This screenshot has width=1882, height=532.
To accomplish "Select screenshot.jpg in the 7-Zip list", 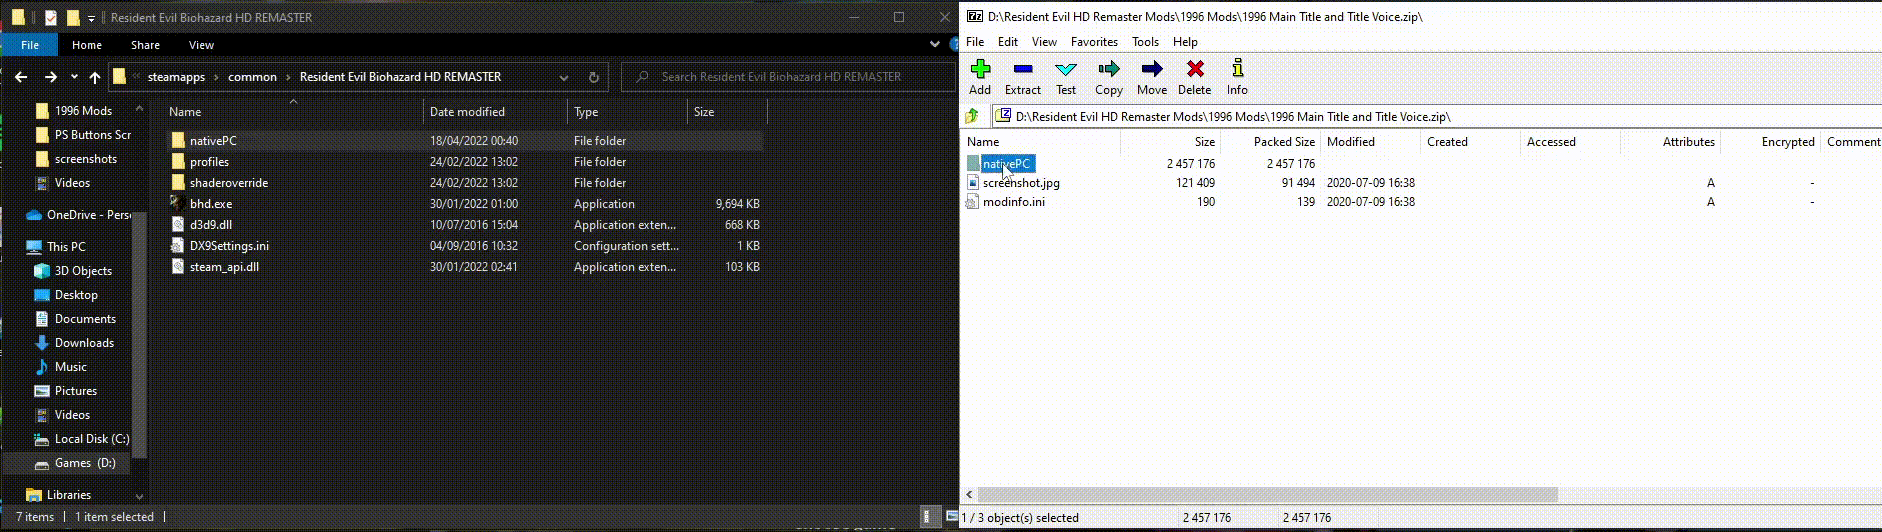I will pos(1021,183).
